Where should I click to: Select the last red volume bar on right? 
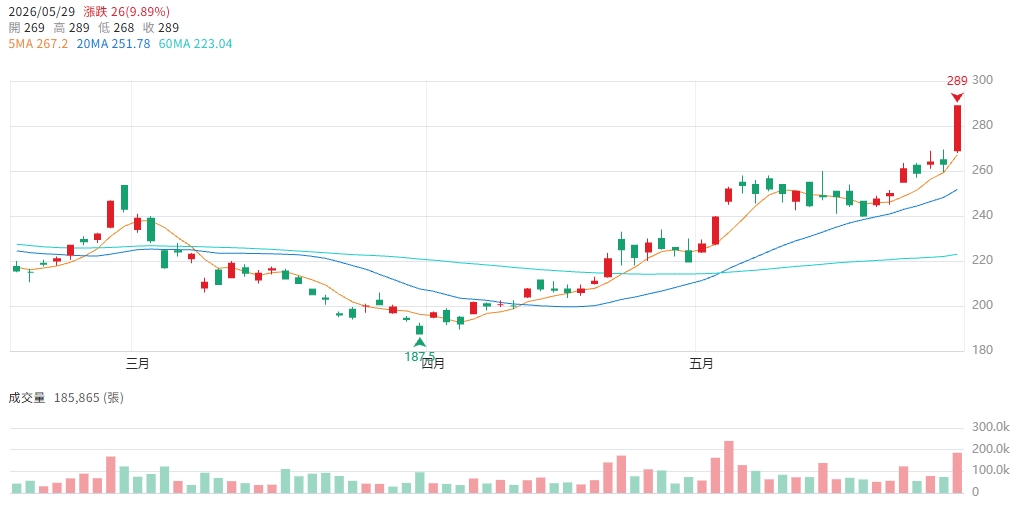click(x=957, y=473)
